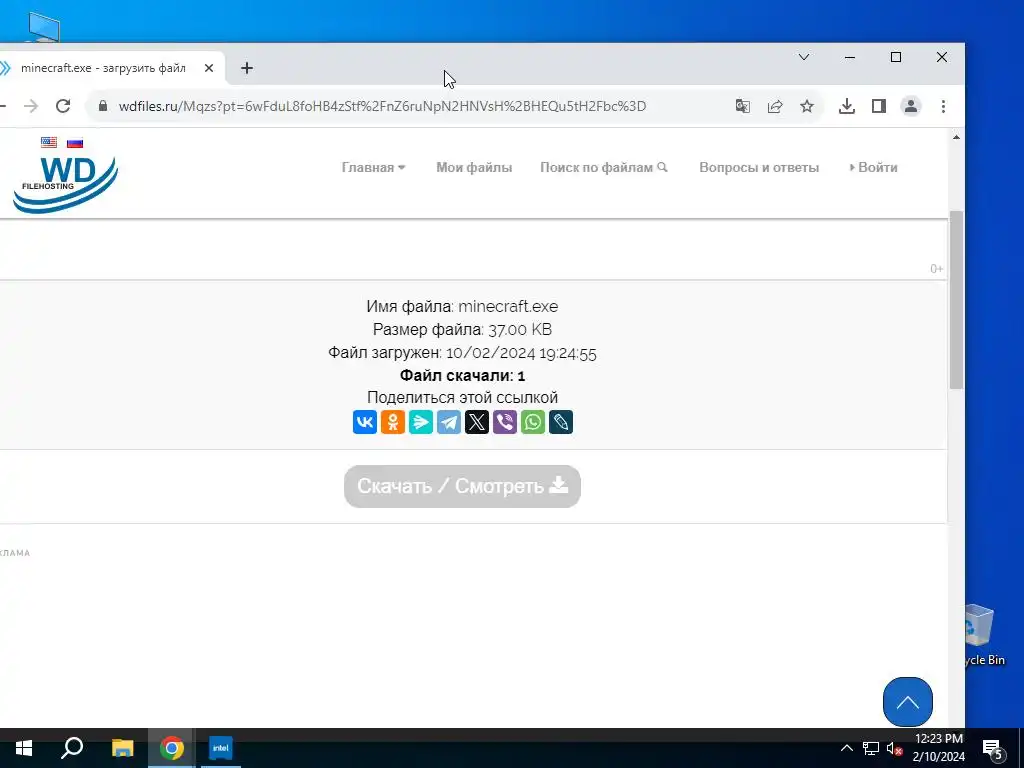This screenshot has height=768, width=1024.
Task: Share the link via VK icon
Action: pyautogui.click(x=364, y=422)
